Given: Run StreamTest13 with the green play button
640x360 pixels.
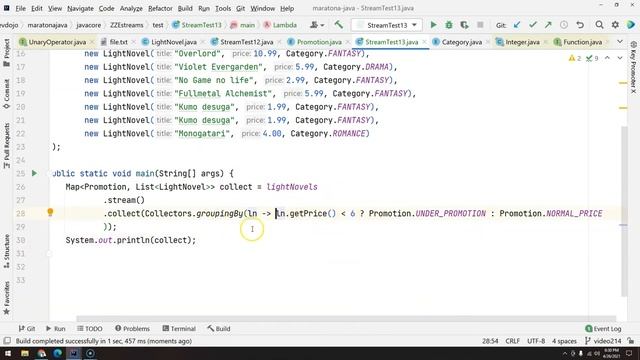Looking at the screenshot, I should pyautogui.click(x=433, y=25).
